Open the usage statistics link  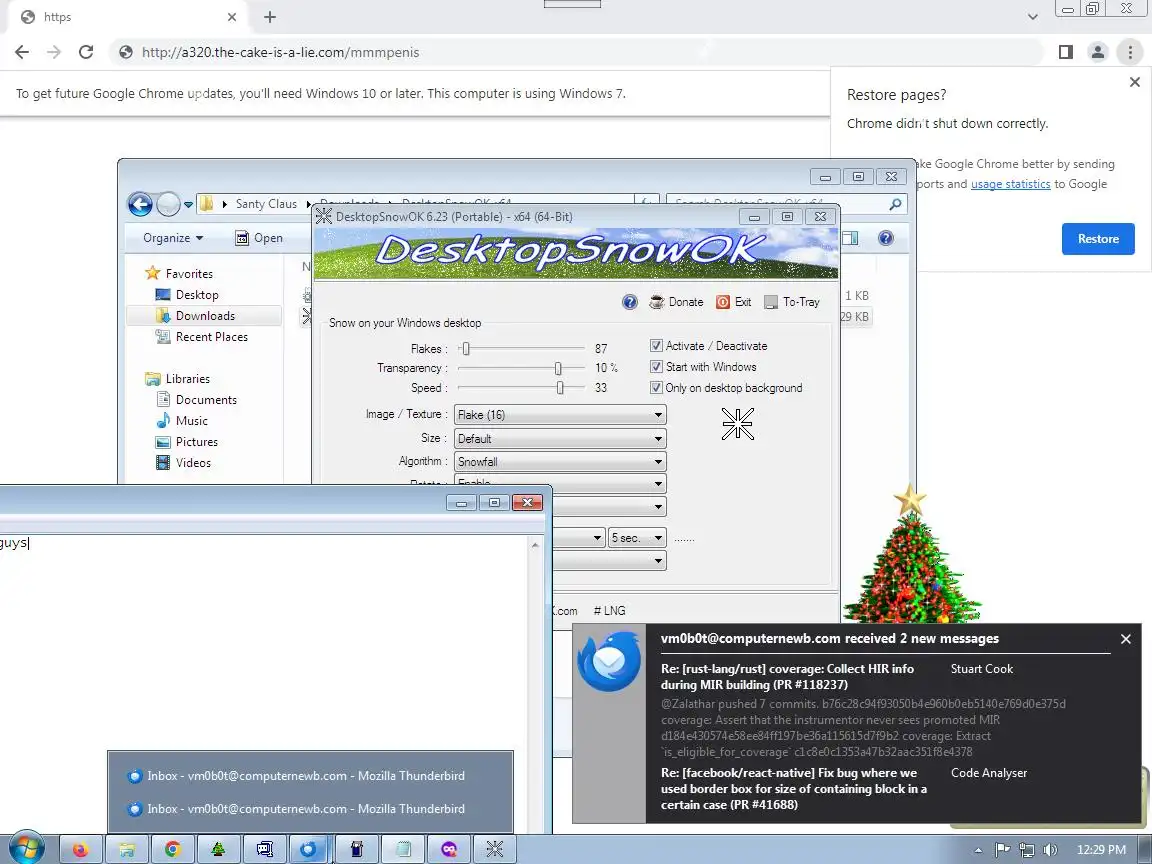[x=1010, y=184]
